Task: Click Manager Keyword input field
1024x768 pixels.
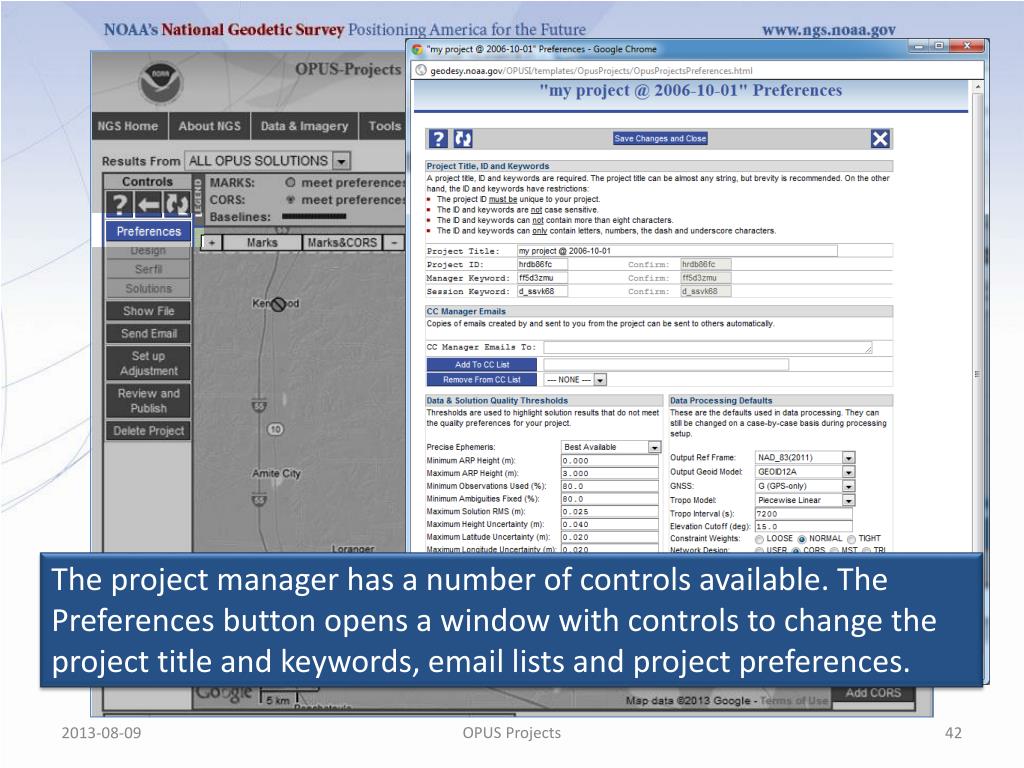Action: pyautogui.click(x=542, y=278)
